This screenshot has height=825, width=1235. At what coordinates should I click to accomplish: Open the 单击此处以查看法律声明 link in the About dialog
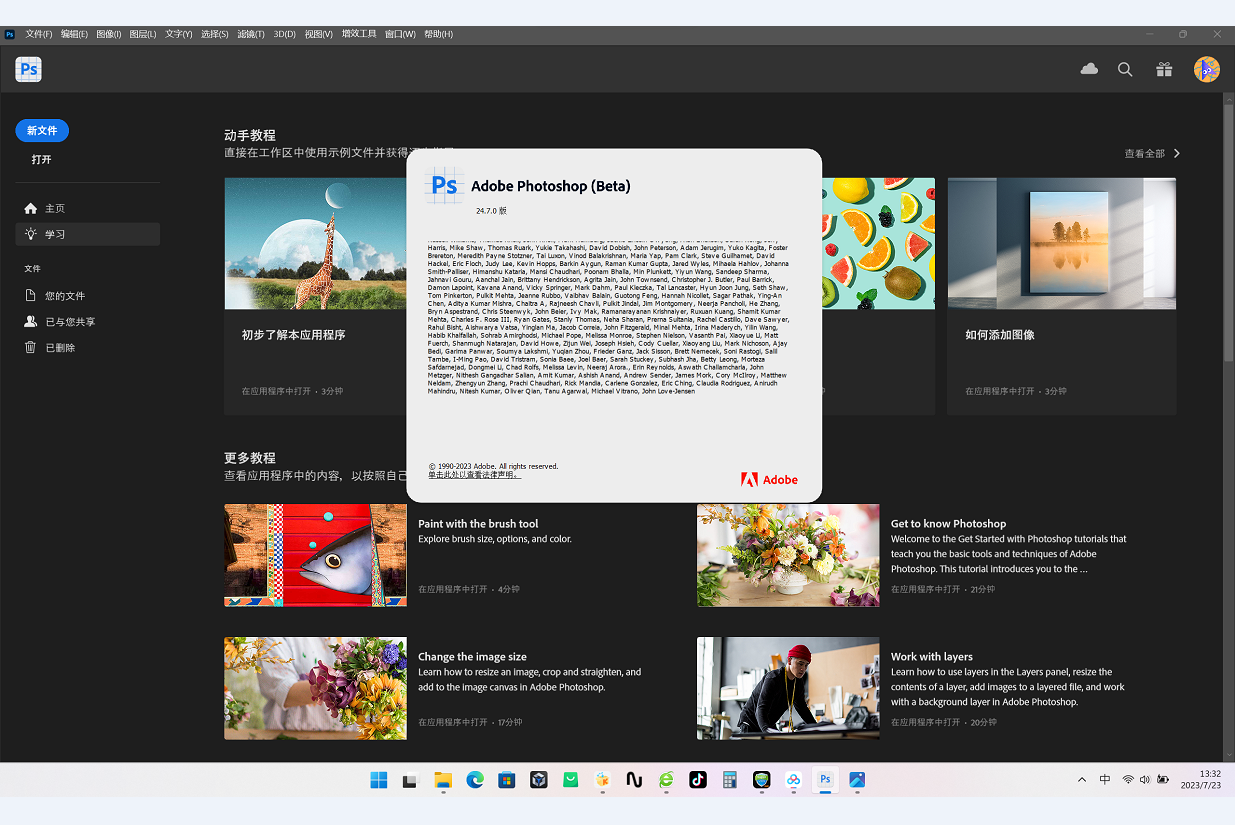coord(474,474)
